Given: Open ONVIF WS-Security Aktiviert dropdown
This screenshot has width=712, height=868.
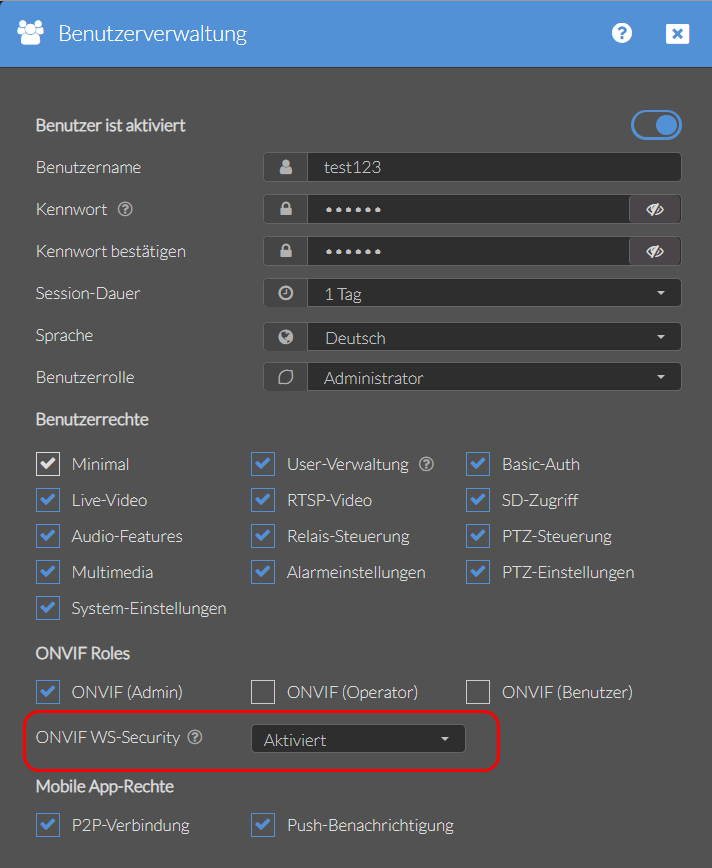Looking at the screenshot, I should tap(358, 739).
